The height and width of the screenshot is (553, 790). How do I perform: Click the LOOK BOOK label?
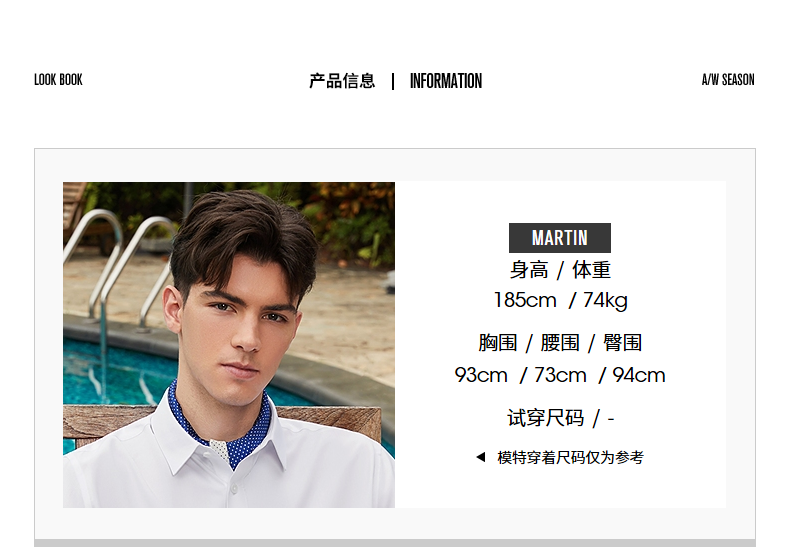coord(58,80)
